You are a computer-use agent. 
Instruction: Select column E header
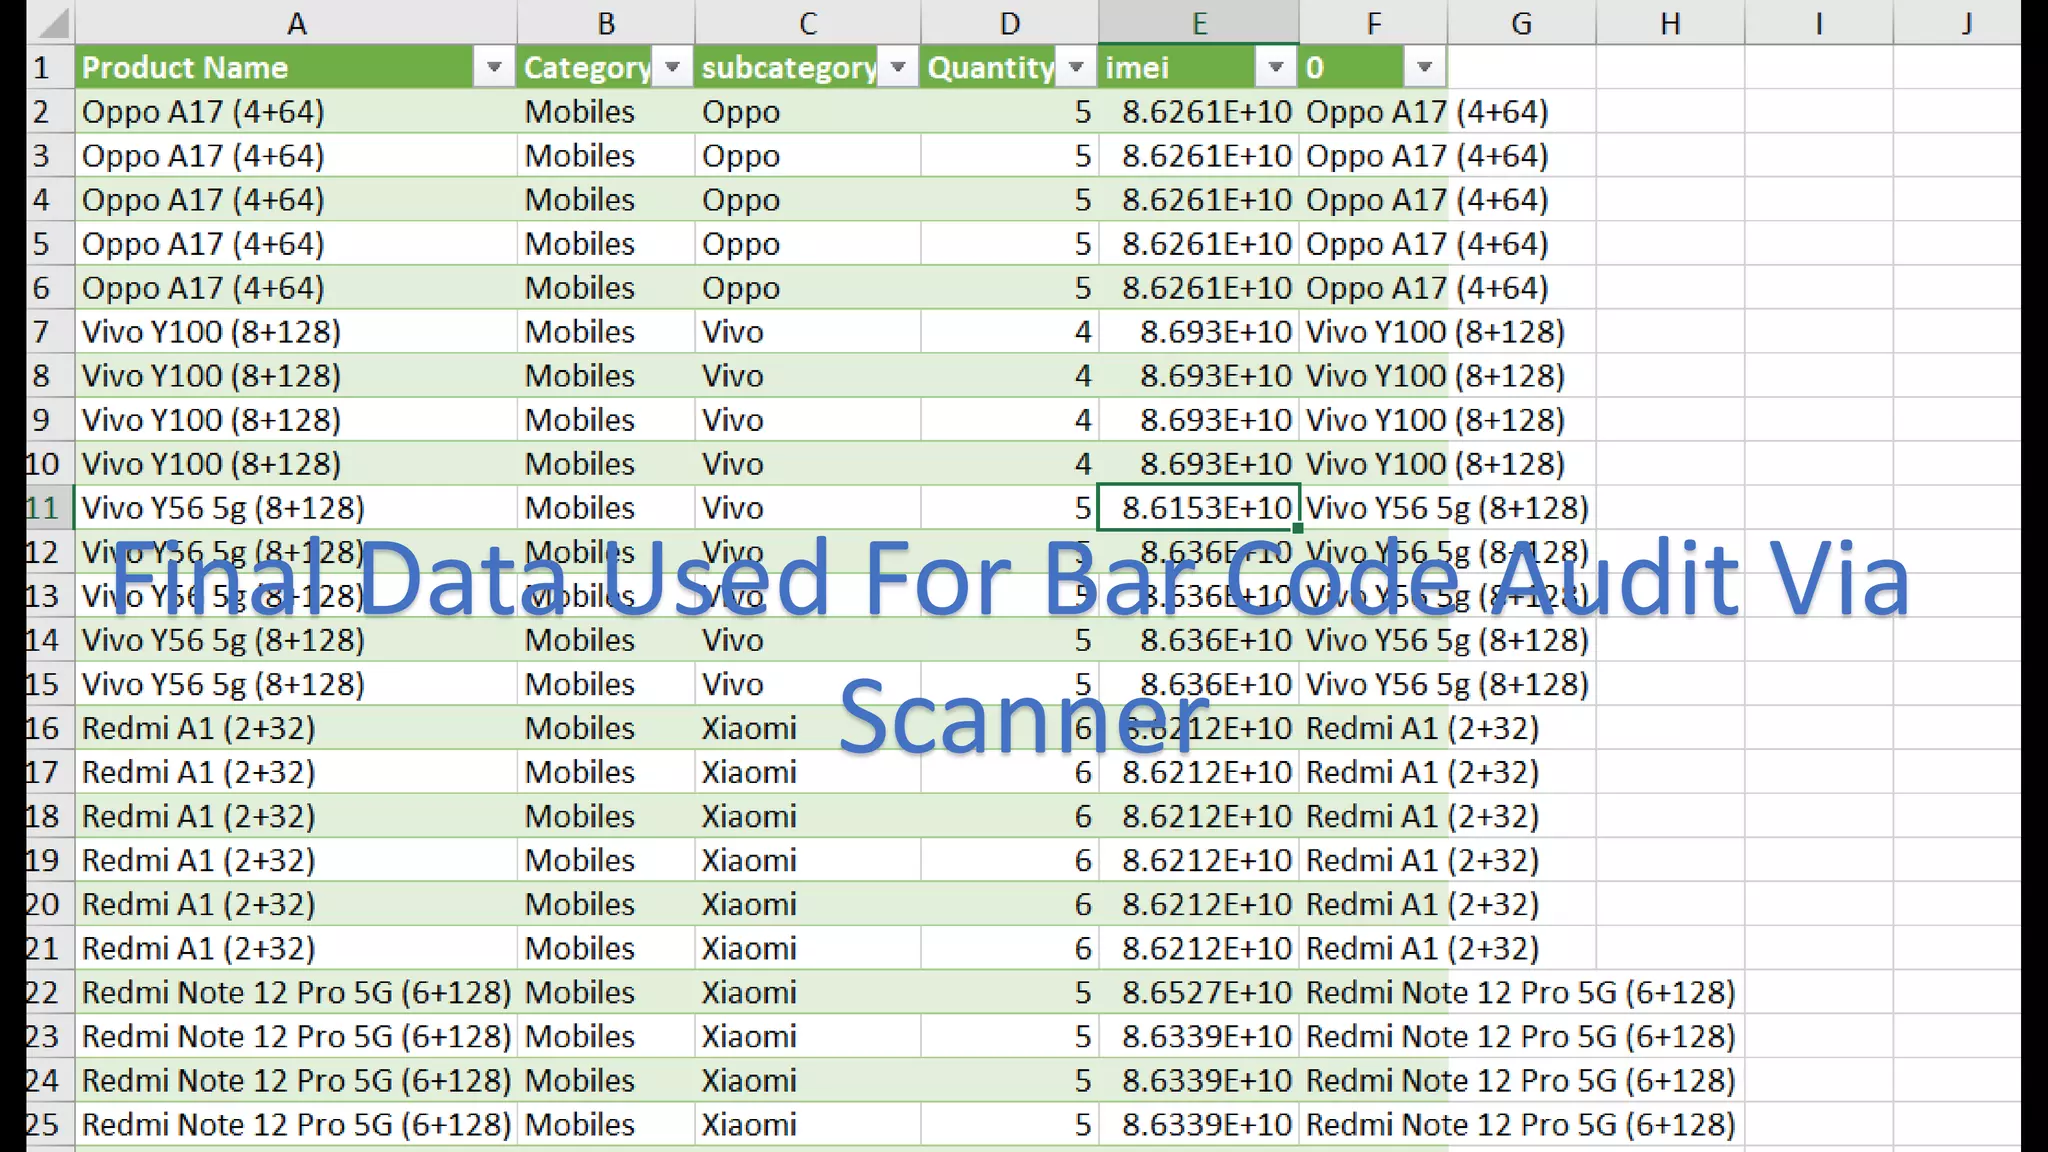click(x=1198, y=22)
